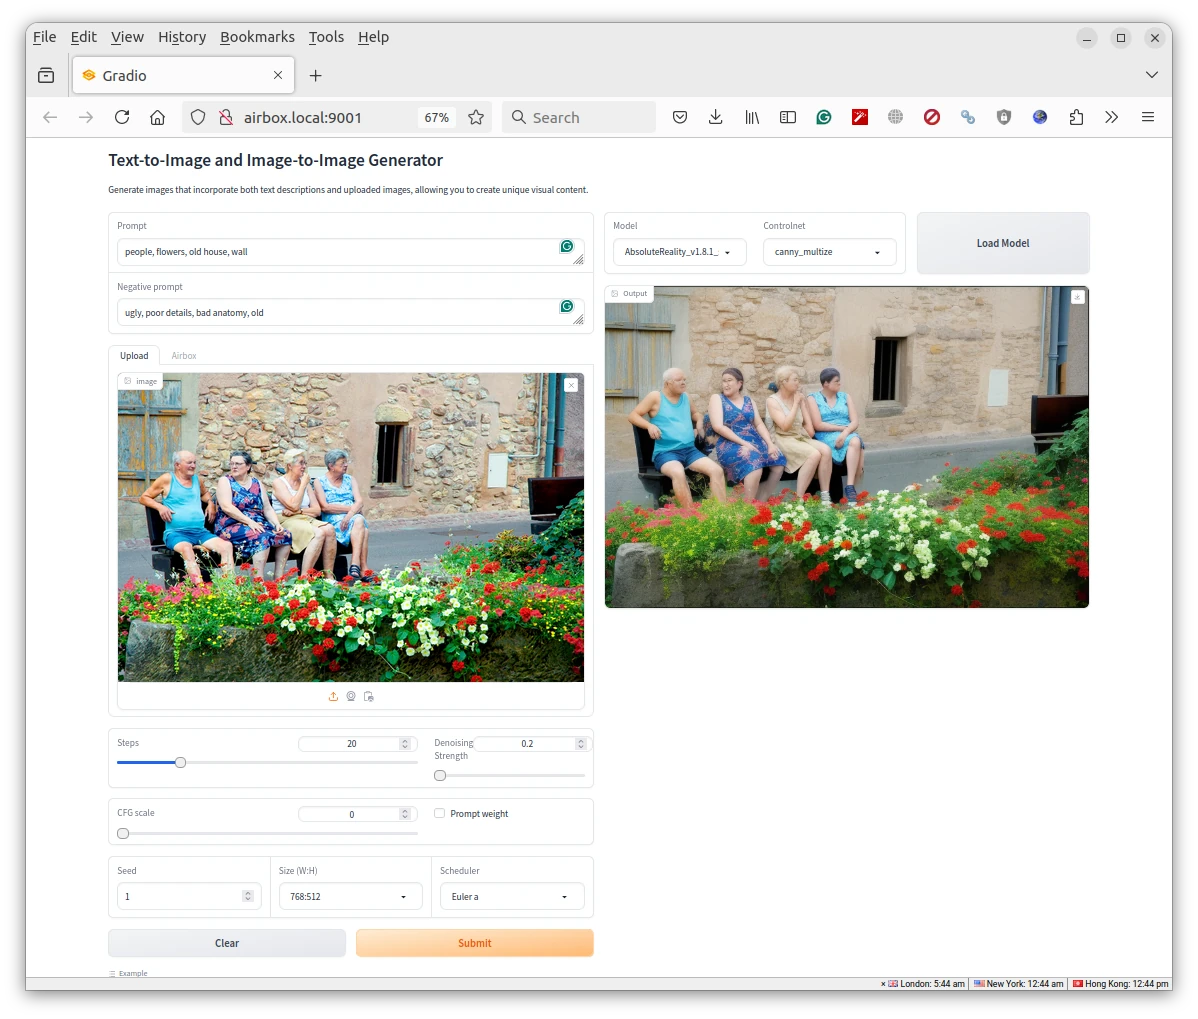1198x1019 pixels.
Task: Click the Denoising Strength slider handle
Action: 440,775
